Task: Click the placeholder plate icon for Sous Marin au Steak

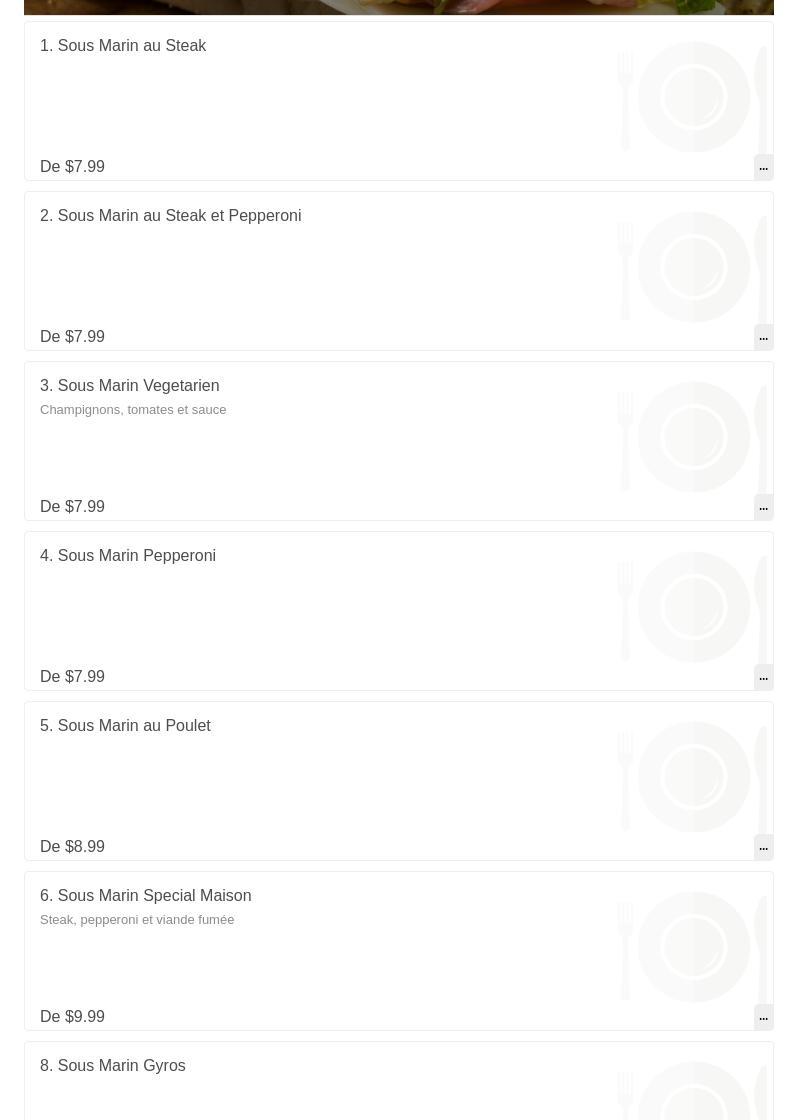Action: pos(693,97)
